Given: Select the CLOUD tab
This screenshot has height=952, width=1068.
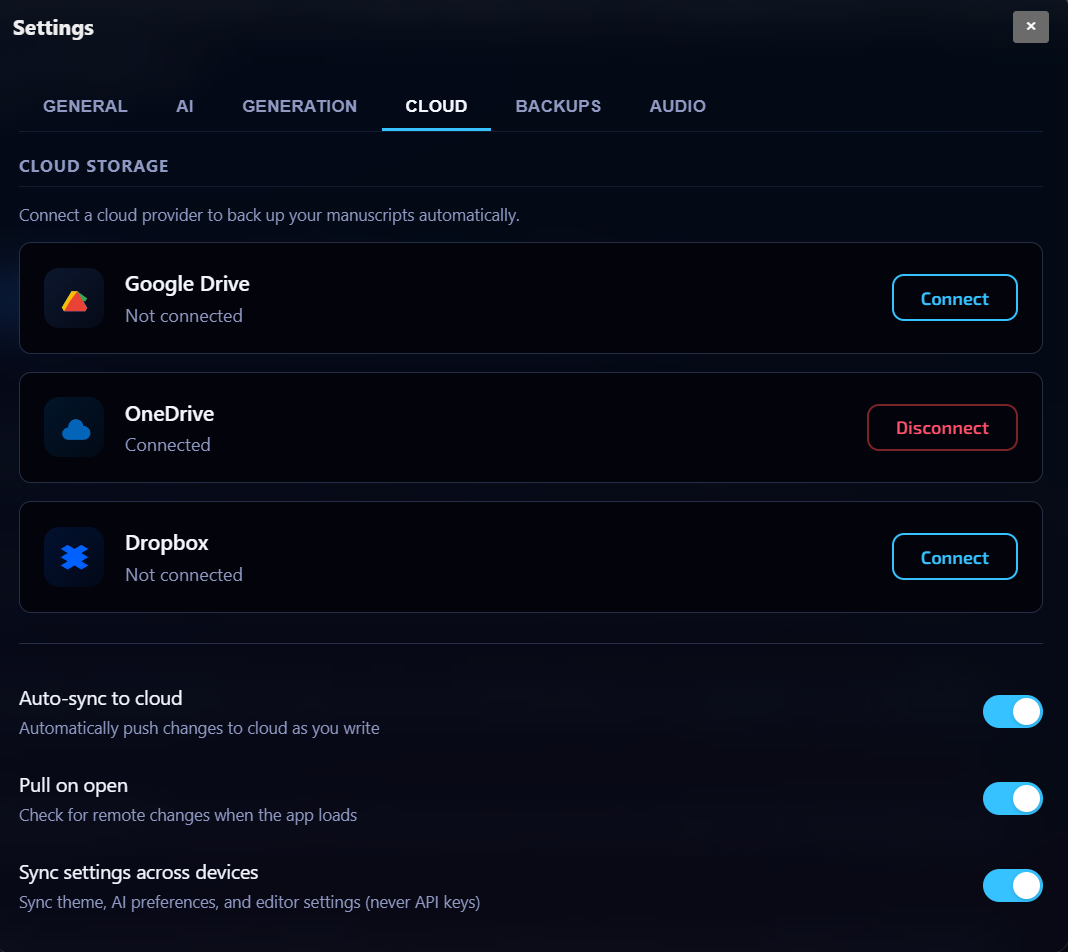Looking at the screenshot, I should 436,106.
